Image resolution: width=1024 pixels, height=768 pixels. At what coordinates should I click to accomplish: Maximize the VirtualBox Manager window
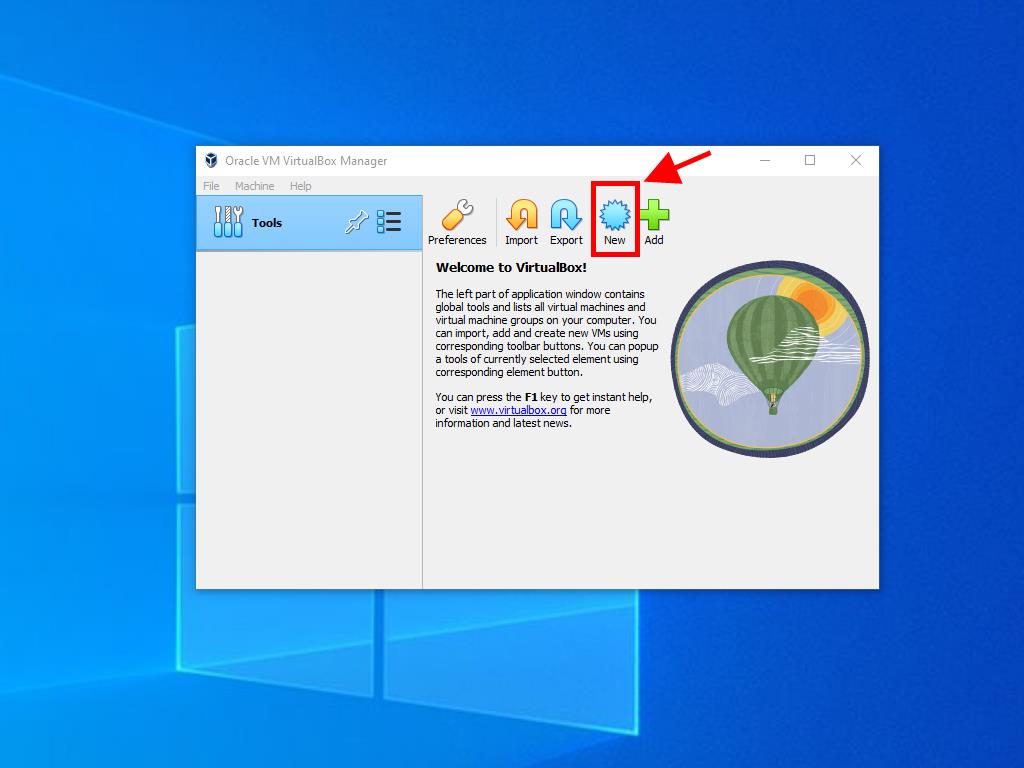(810, 161)
